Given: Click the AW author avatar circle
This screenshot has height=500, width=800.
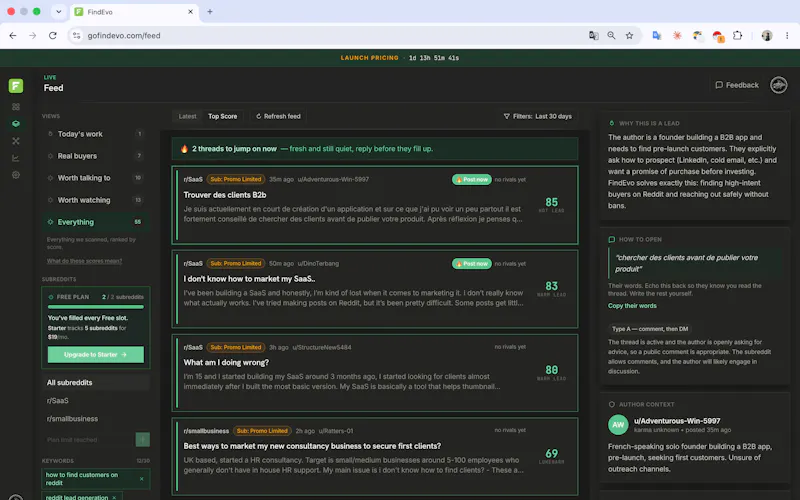Looking at the screenshot, I should pyautogui.click(x=618, y=425).
